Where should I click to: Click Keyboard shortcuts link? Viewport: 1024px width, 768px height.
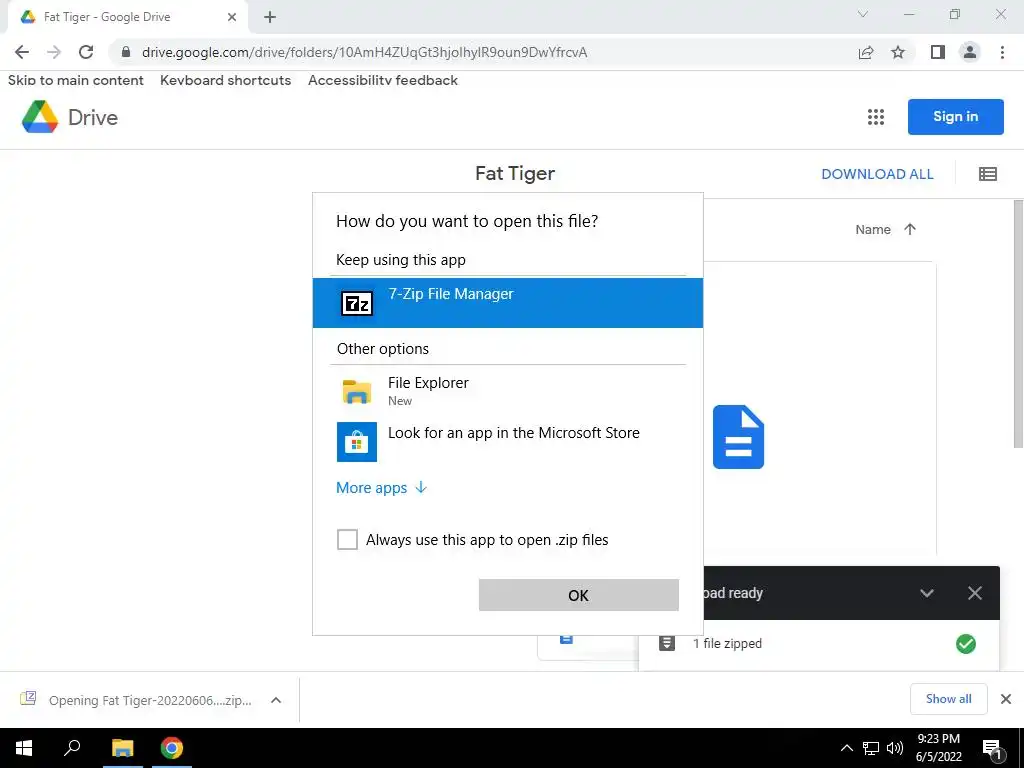pyautogui.click(x=225, y=80)
